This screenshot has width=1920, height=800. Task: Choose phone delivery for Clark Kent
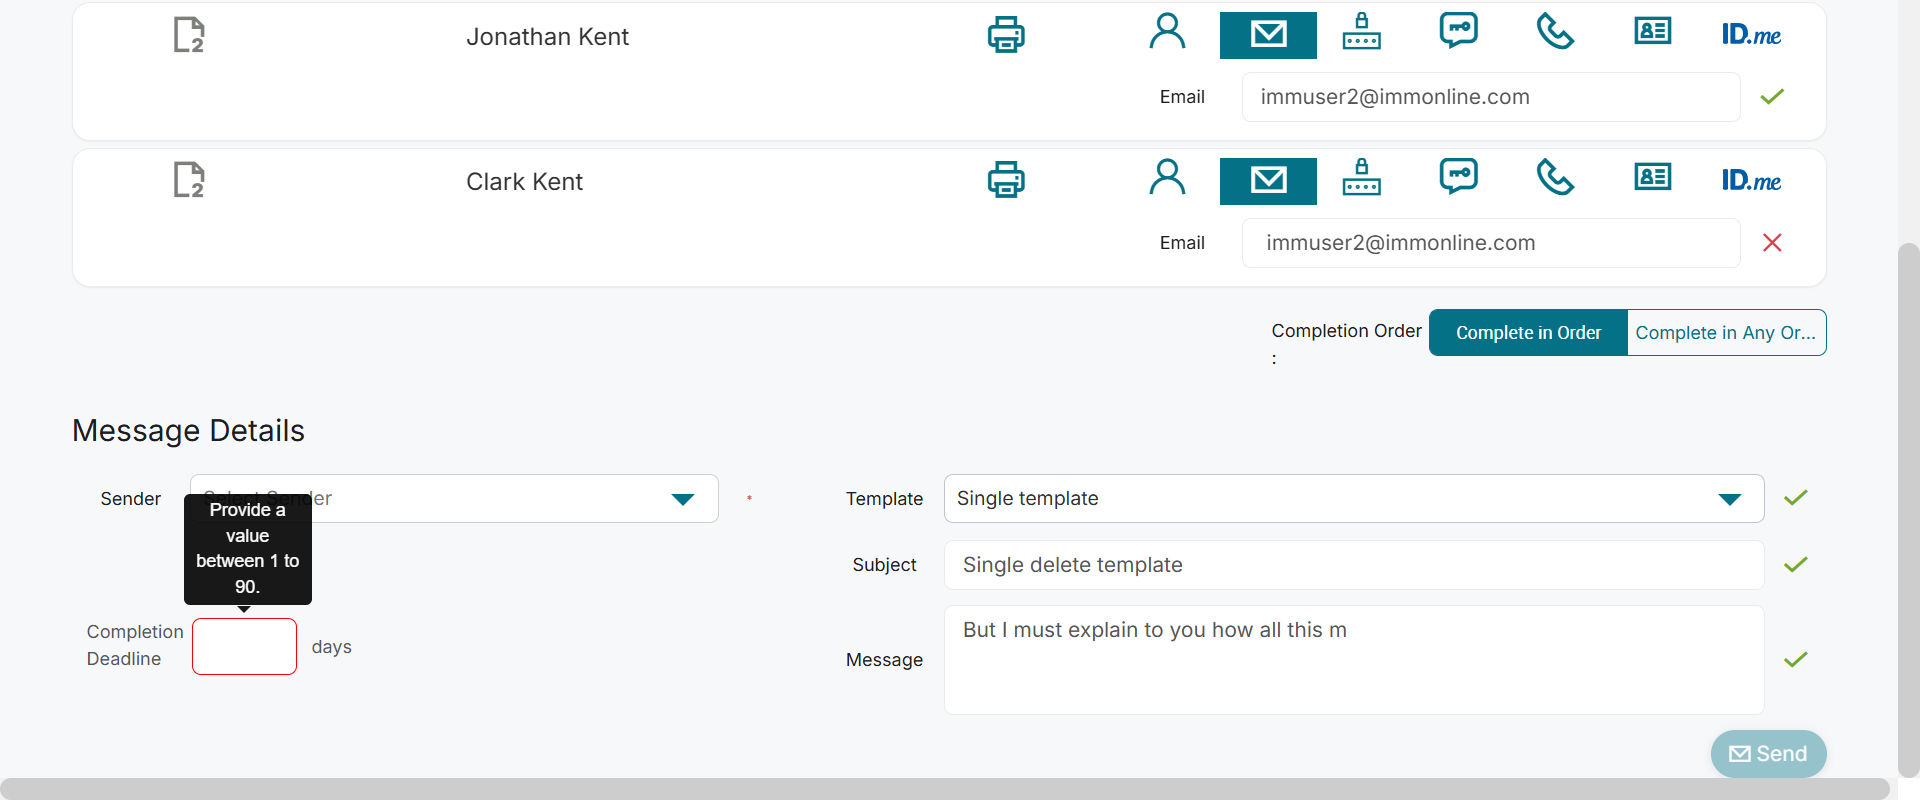(x=1555, y=179)
